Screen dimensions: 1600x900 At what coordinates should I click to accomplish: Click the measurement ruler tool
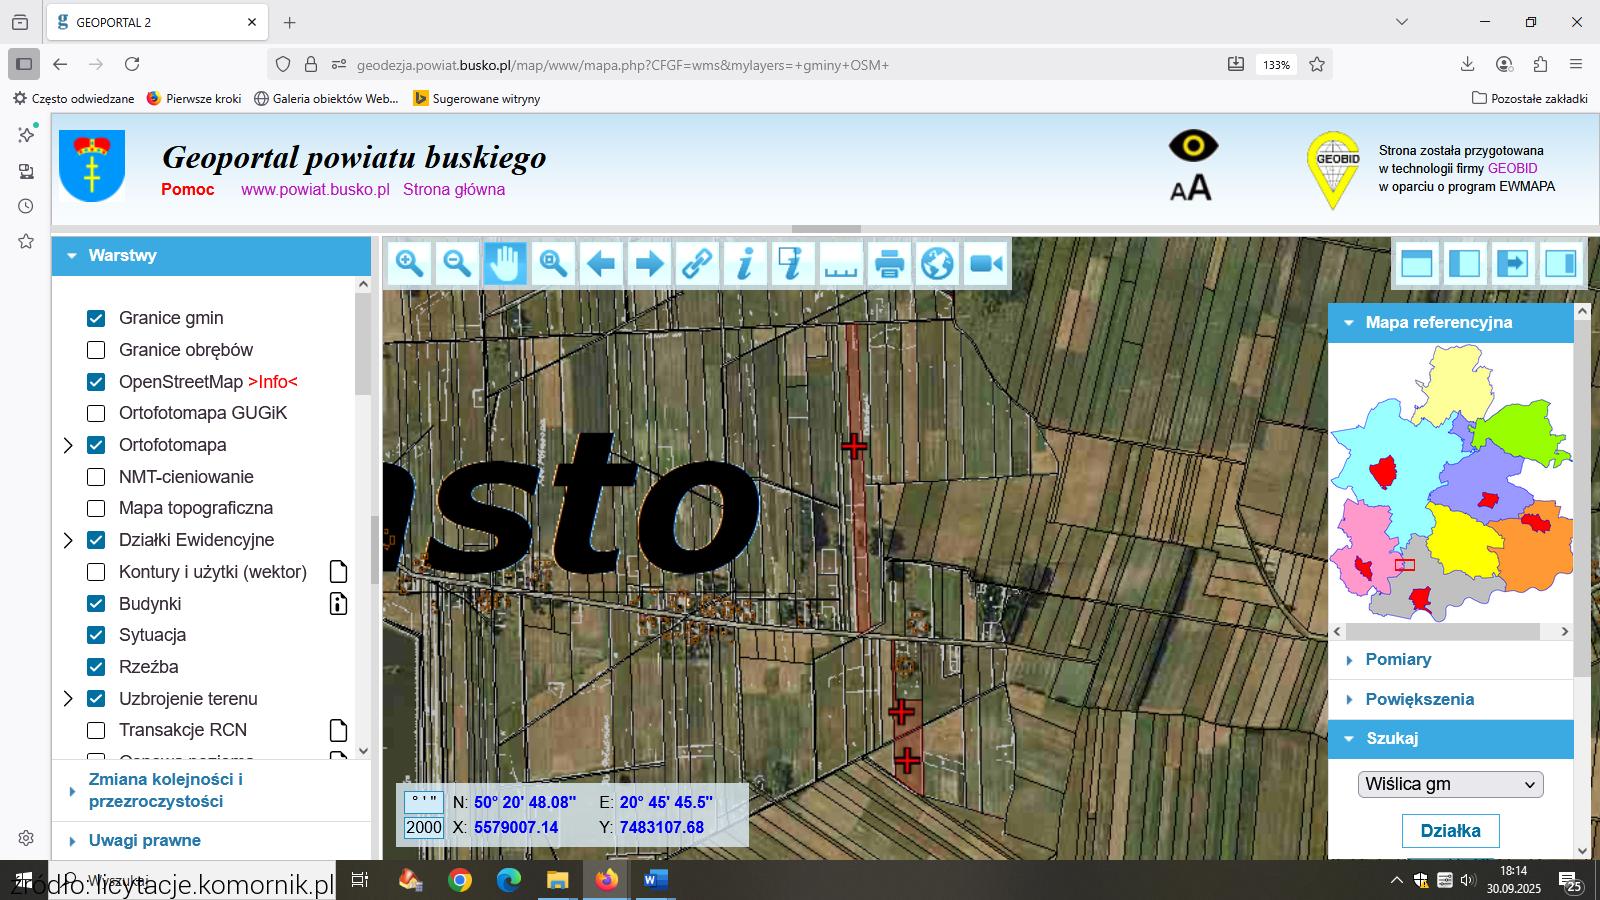[841, 264]
